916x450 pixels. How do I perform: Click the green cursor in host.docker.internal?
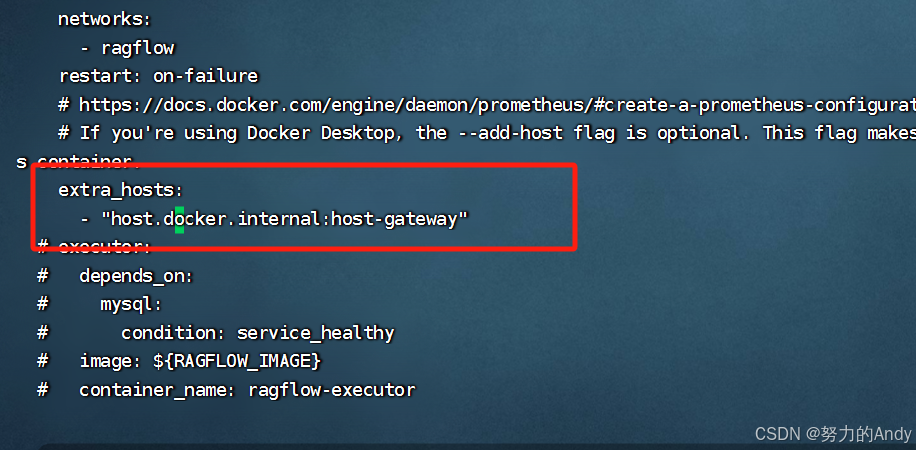click(179, 219)
